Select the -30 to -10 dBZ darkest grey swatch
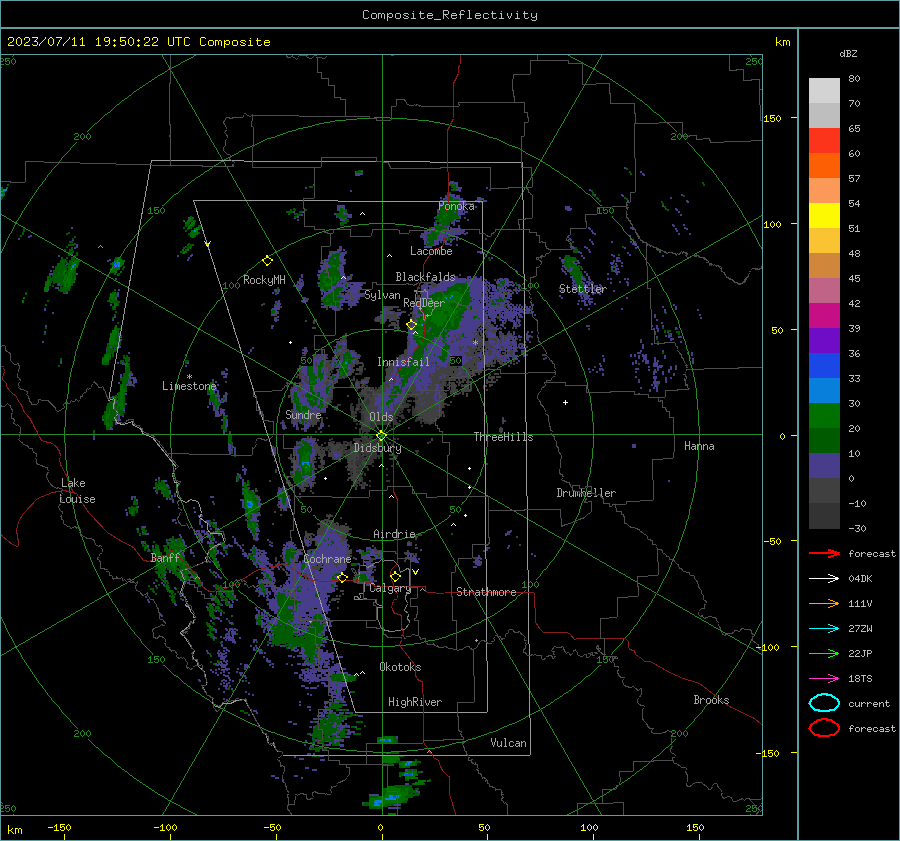Viewport: 900px width, 841px height. tap(824, 516)
